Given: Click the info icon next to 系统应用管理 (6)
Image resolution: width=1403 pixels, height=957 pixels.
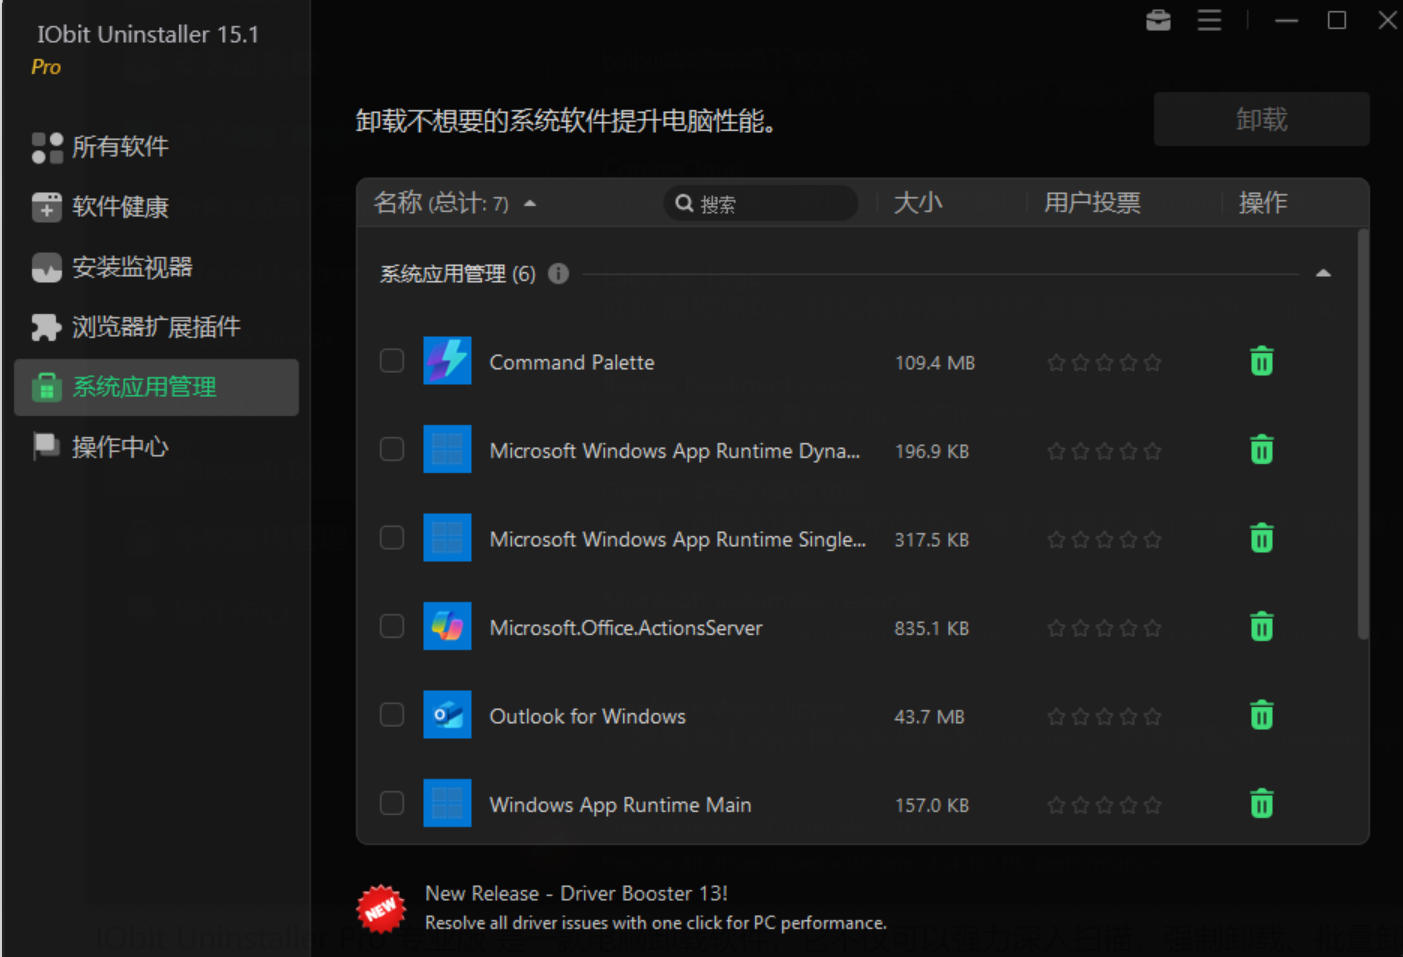Looking at the screenshot, I should click(x=559, y=274).
